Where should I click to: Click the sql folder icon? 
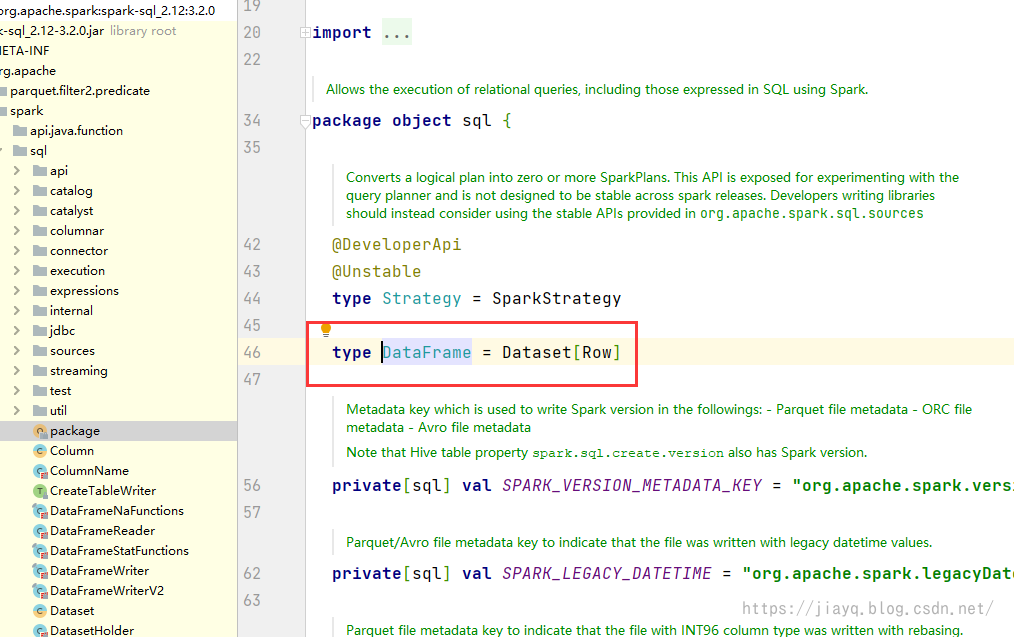pos(20,151)
